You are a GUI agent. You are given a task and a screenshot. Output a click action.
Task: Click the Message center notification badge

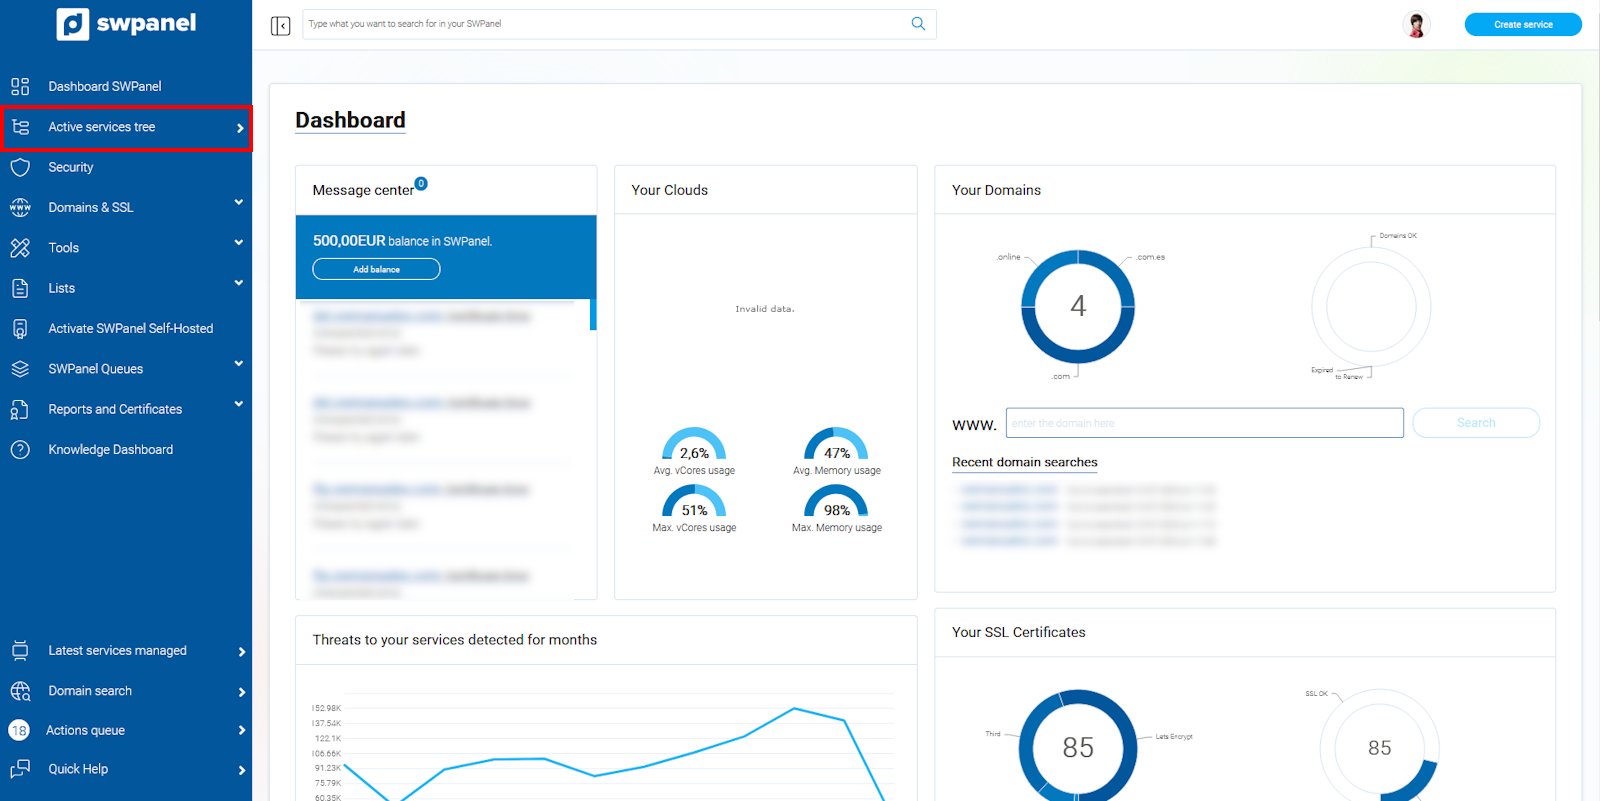coord(421,184)
